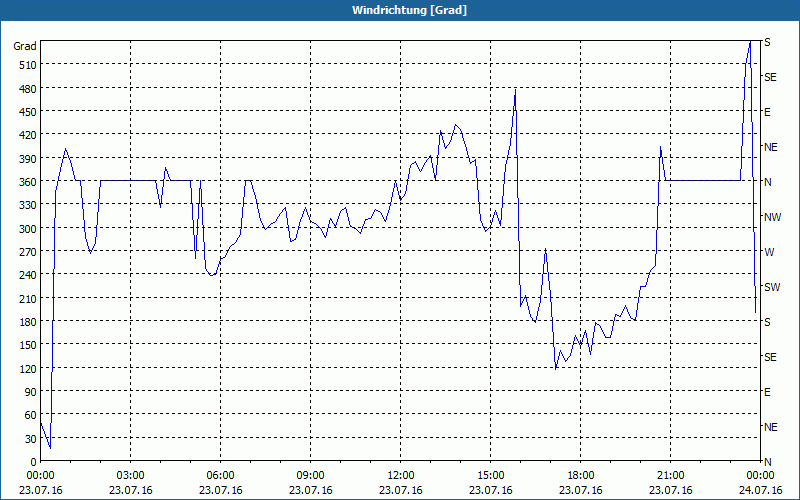Select the 00:00 label above 23.07.16
Screen dimensions: 800x500
40,476
